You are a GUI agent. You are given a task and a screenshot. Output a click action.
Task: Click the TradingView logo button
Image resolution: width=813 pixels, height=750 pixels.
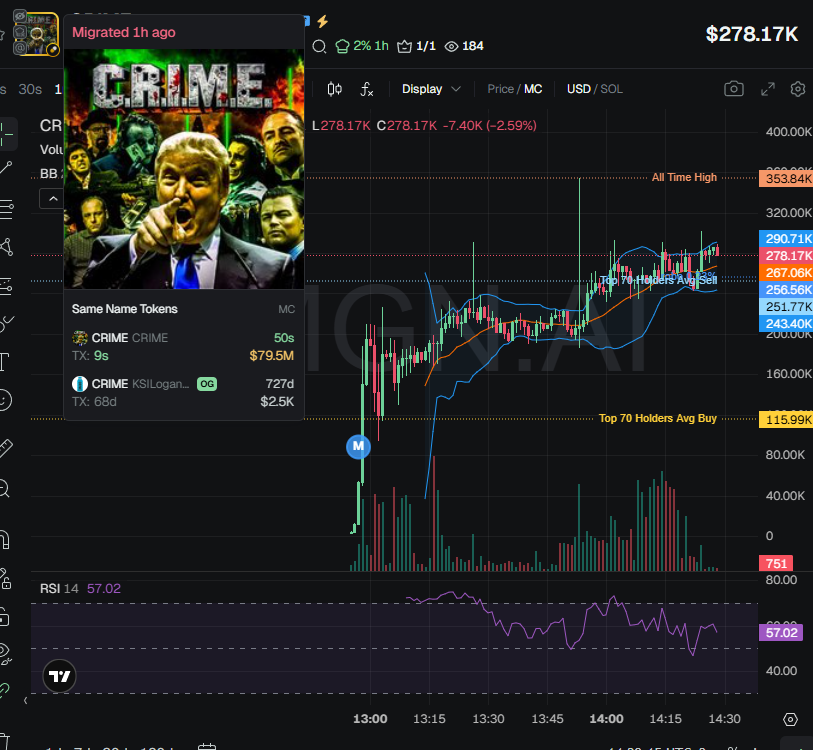pyautogui.click(x=59, y=676)
